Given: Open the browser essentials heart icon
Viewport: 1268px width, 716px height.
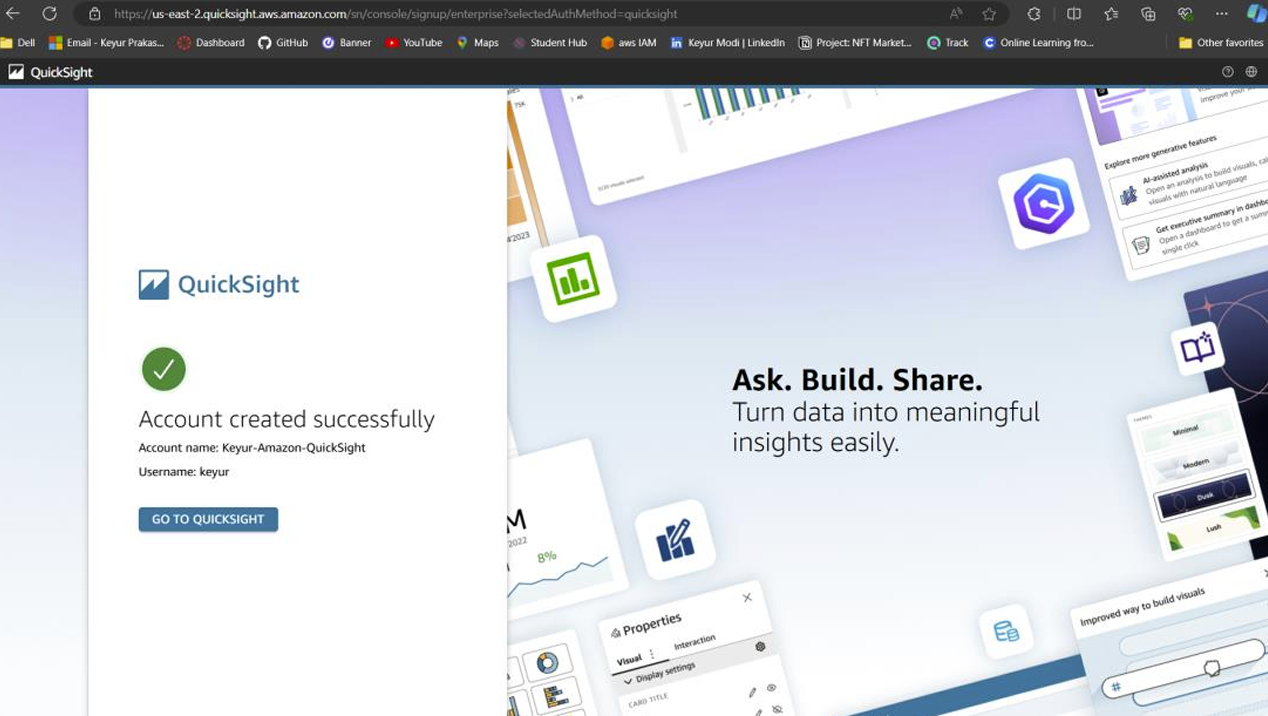Looking at the screenshot, I should pos(1185,14).
